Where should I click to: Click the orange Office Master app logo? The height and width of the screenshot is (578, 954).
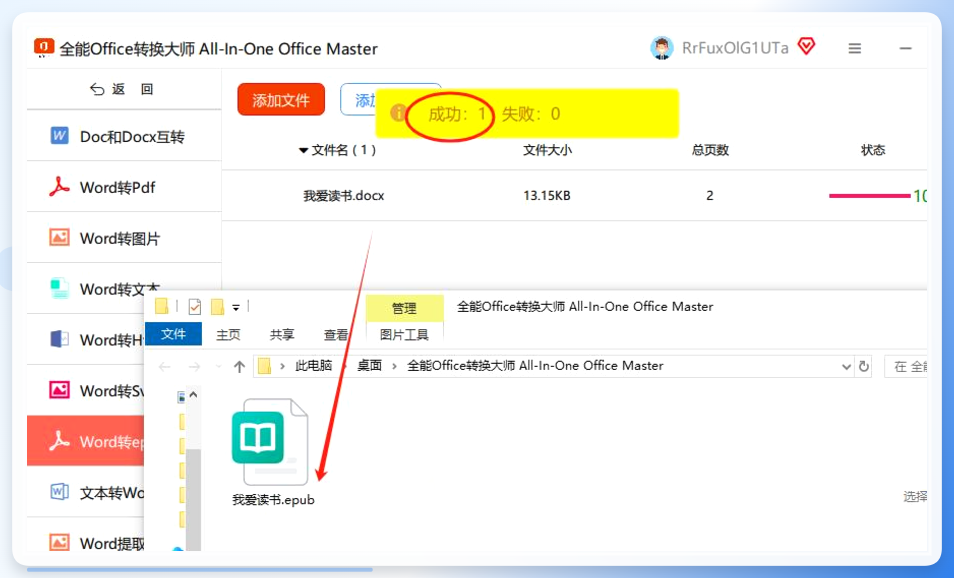pos(44,47)
